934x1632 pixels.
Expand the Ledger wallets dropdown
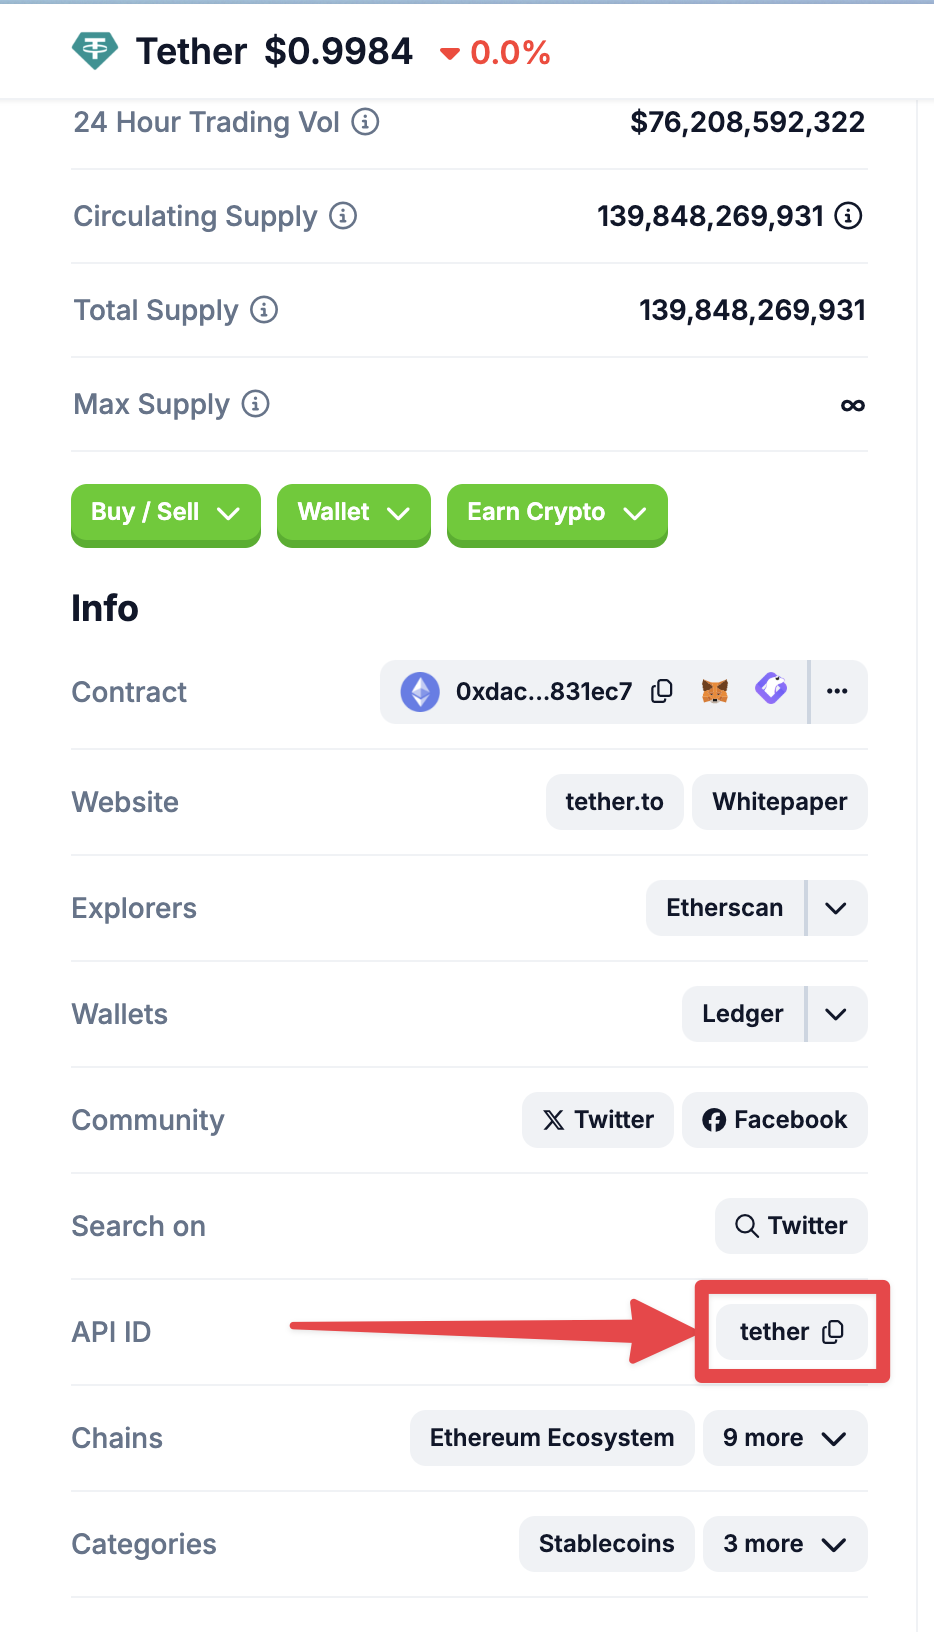coord(837,1013)
